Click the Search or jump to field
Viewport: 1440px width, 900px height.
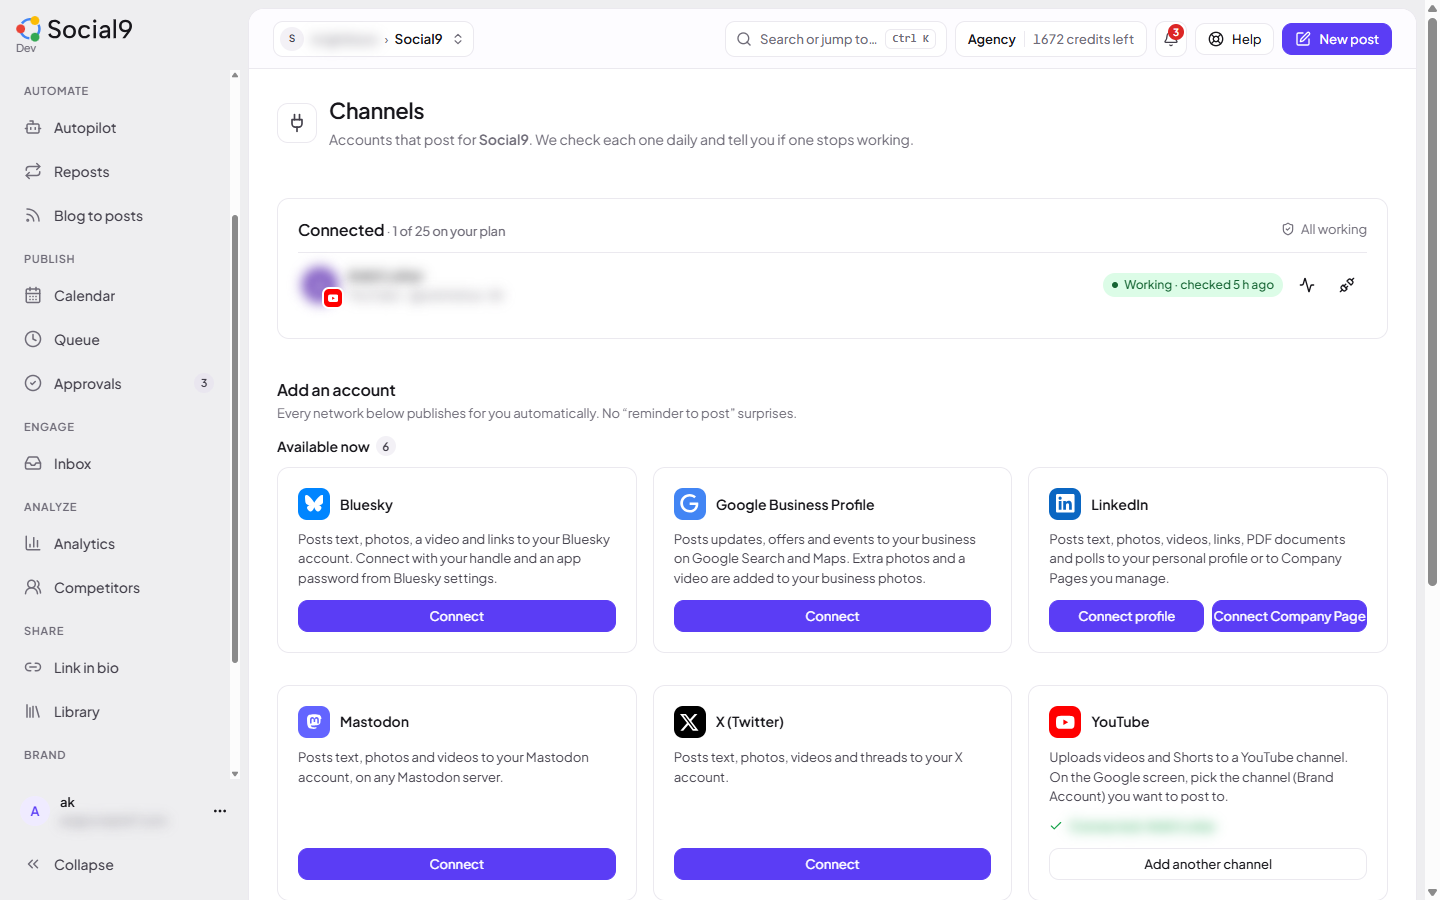pos(836,39)
